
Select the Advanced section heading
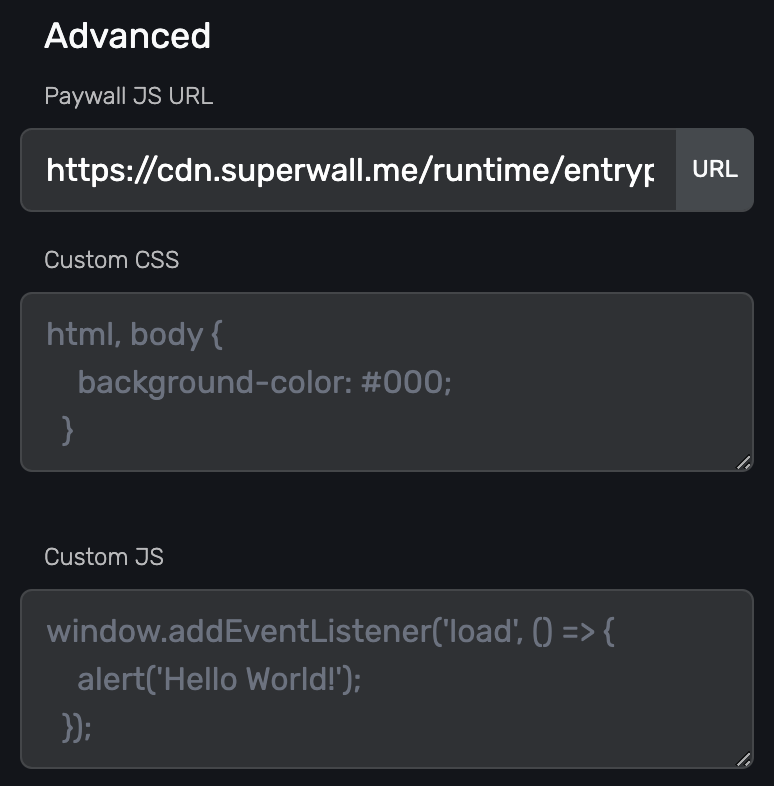127,36
